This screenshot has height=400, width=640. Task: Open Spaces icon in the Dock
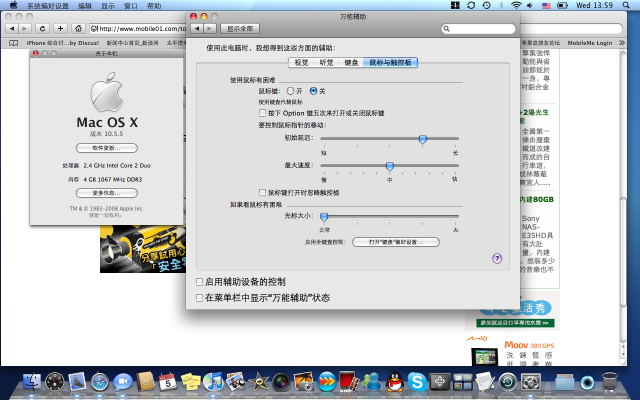(x=462, y=382)
